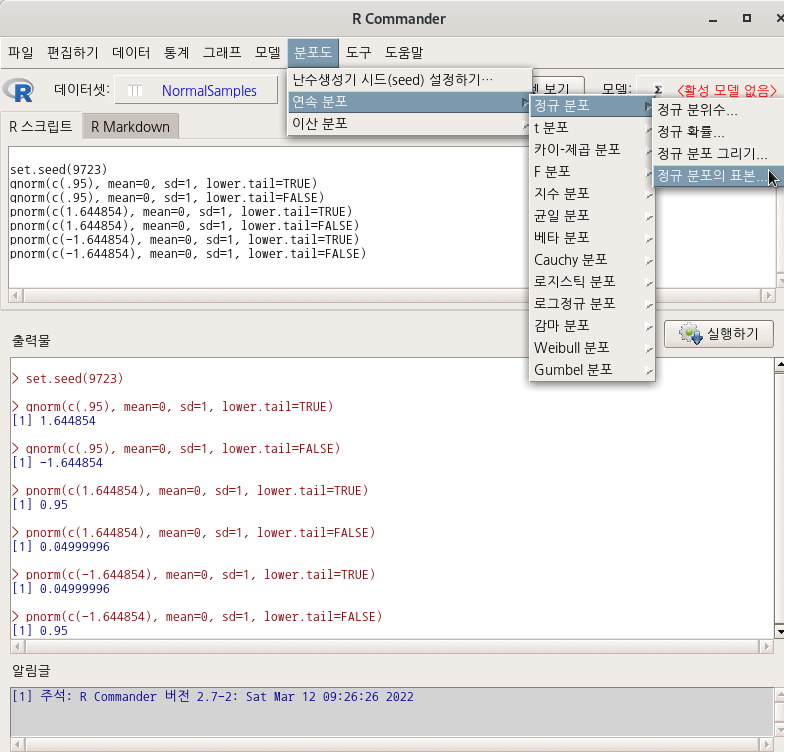Choose 정규 분위수... menu item
The width and height of the screenshot is (799, 752).
(x=718, y=110)
